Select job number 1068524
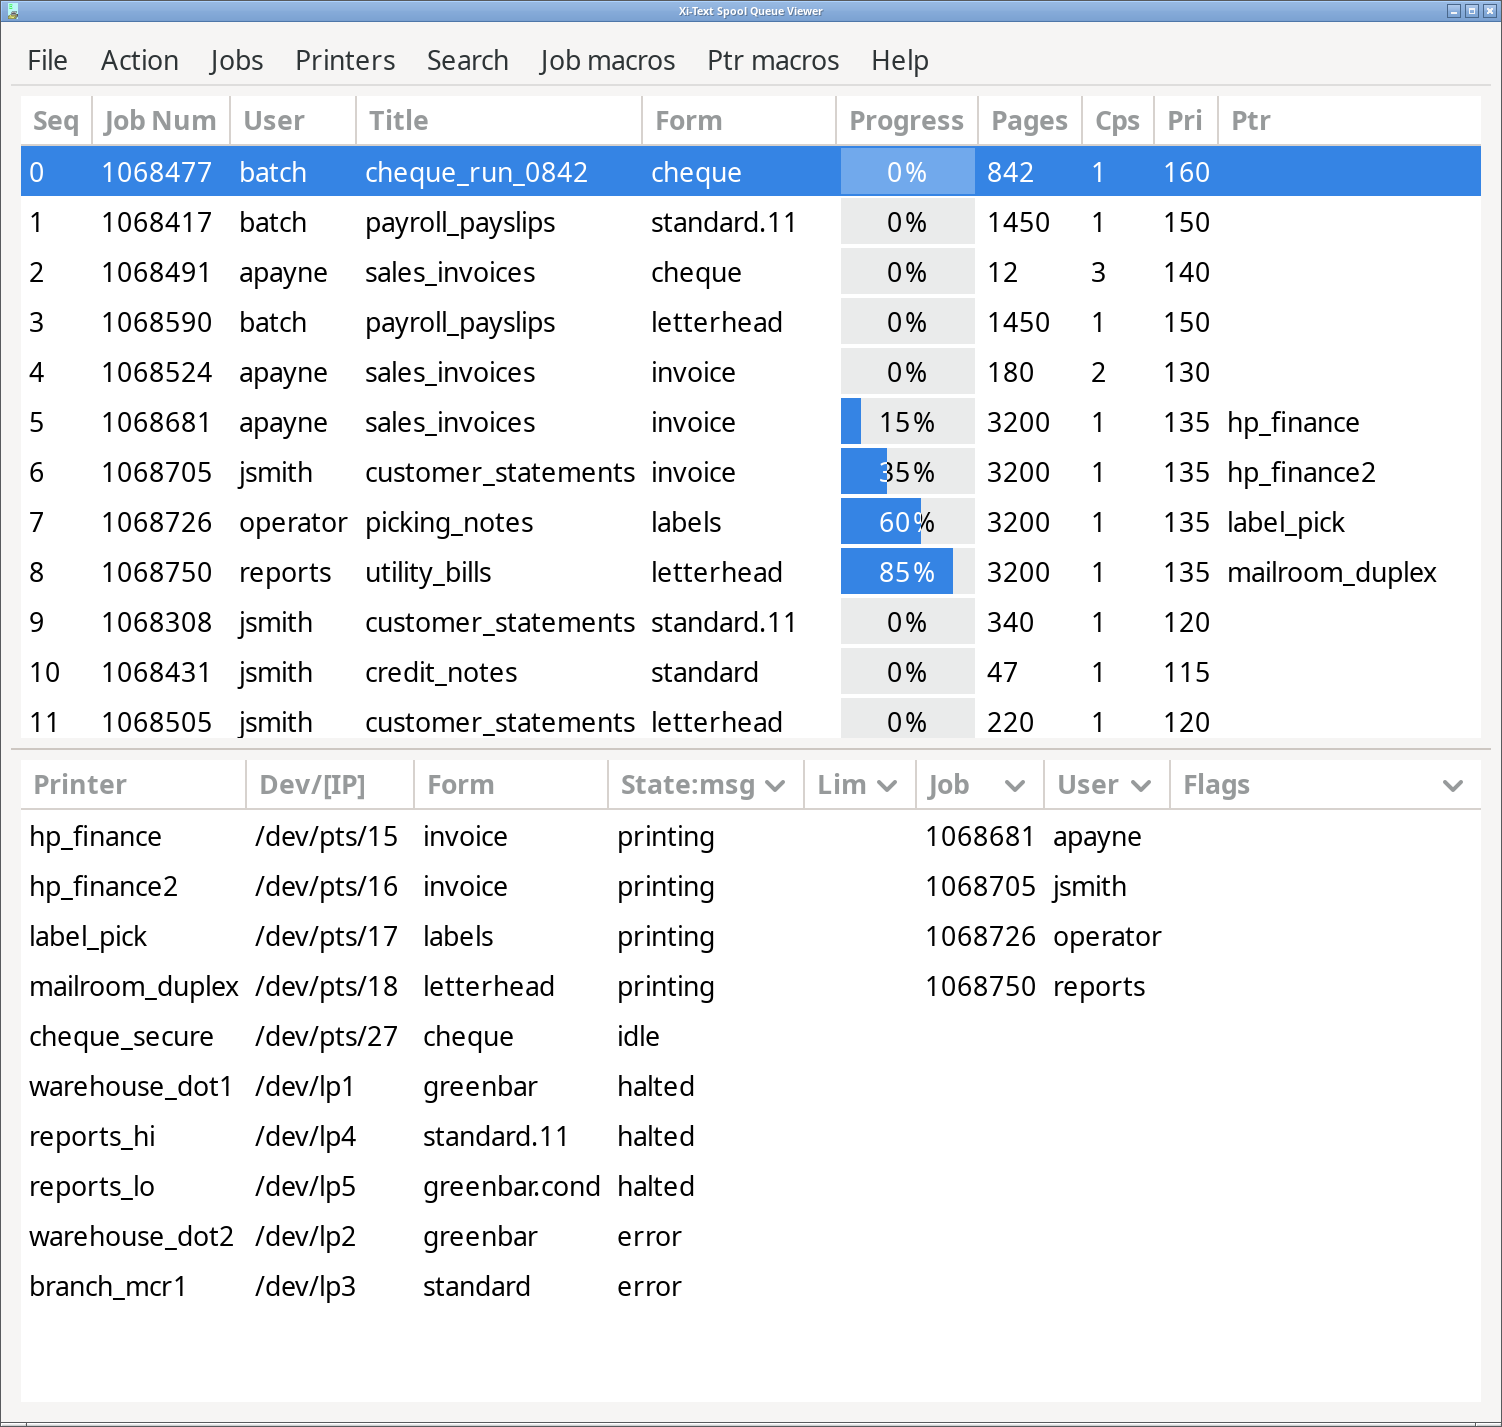 point(157,372)
